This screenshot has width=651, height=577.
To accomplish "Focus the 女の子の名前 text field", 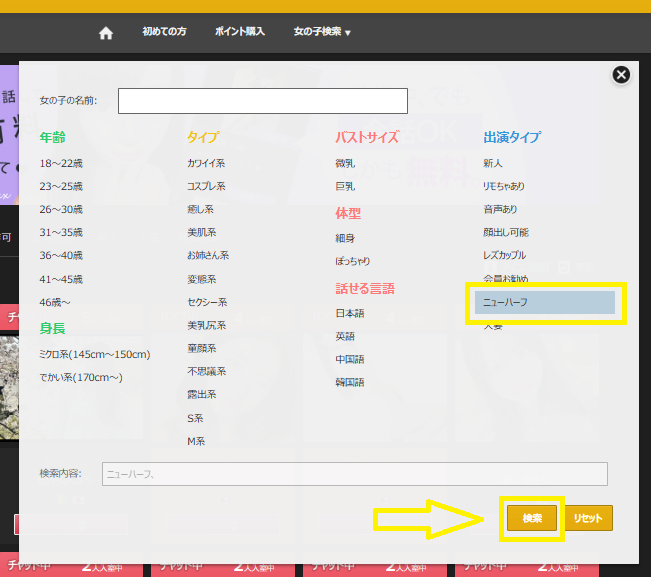I will (262, 101).
